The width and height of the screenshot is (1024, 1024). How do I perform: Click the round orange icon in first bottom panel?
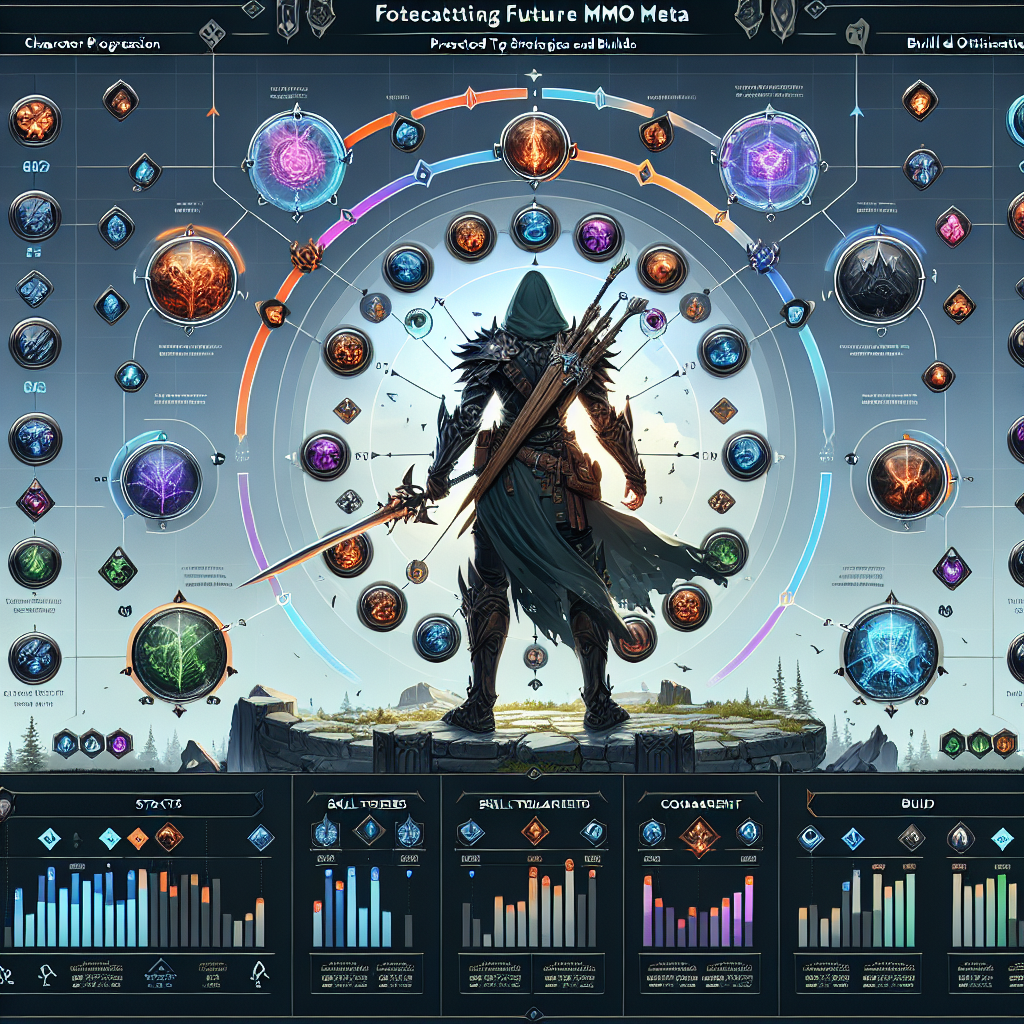(169, 837)
